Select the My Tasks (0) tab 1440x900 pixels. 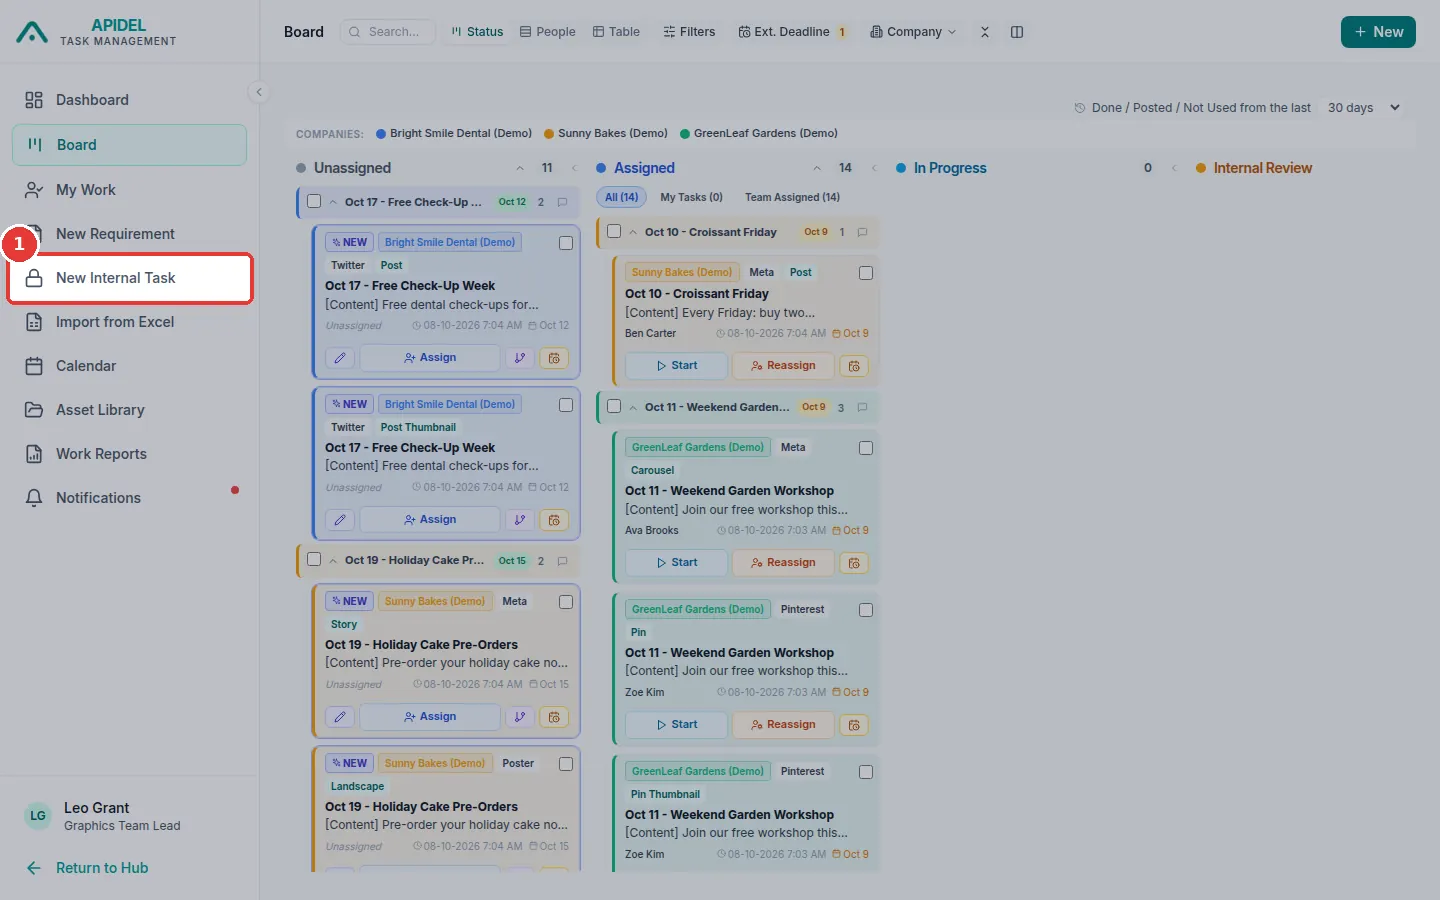pyautogui.click(x=691, y=197)
